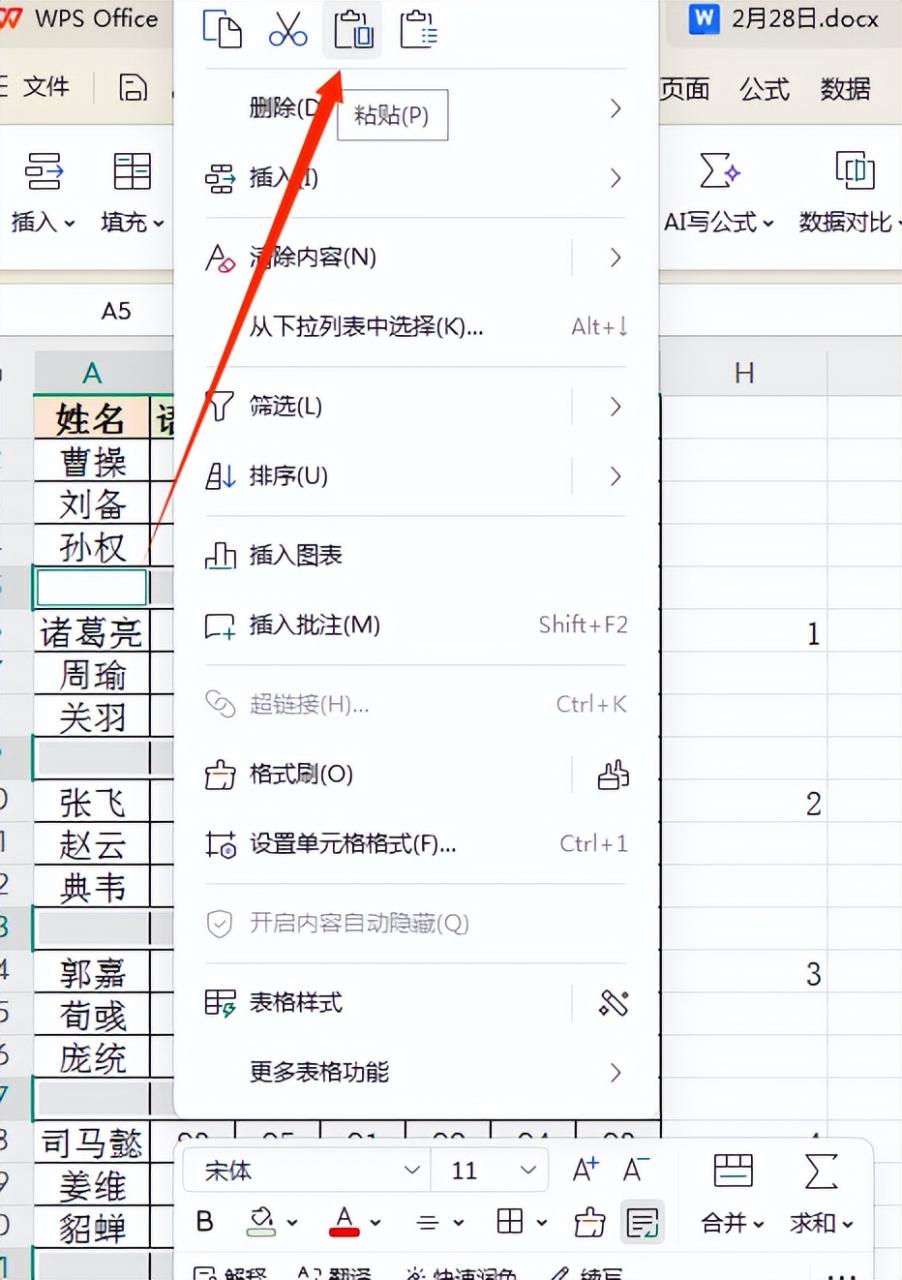902x1280 pixels.
Task: Choose Insert Comment (插入批注)
Action: pos(415,625)
